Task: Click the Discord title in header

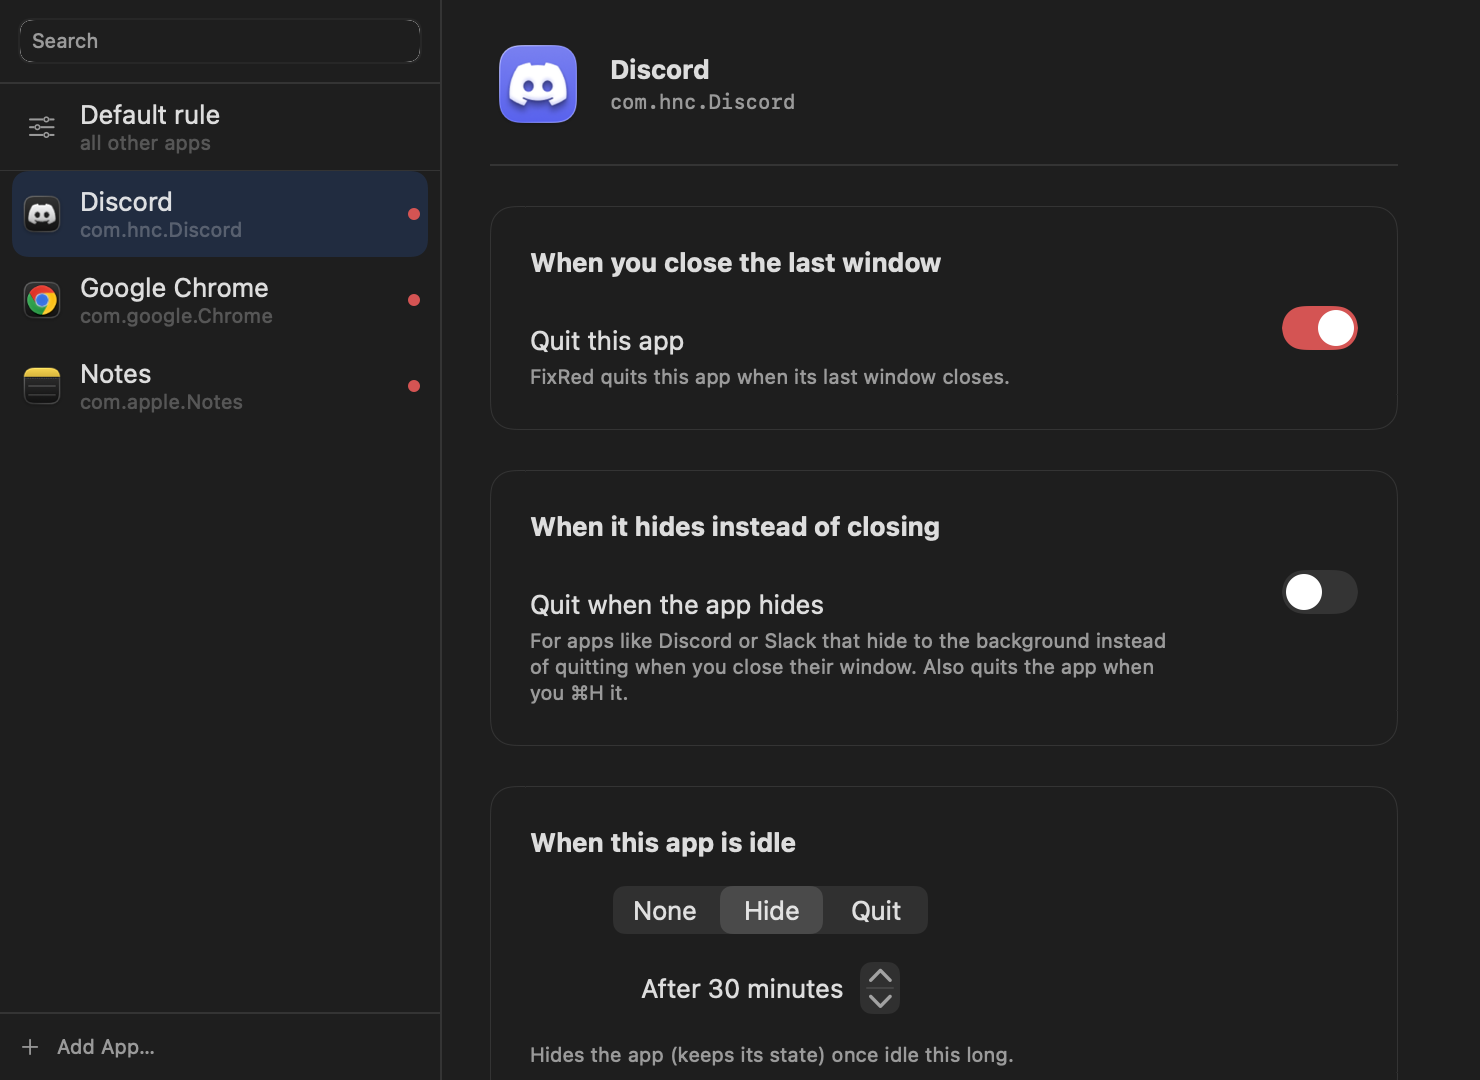Action: coord(660,70)
